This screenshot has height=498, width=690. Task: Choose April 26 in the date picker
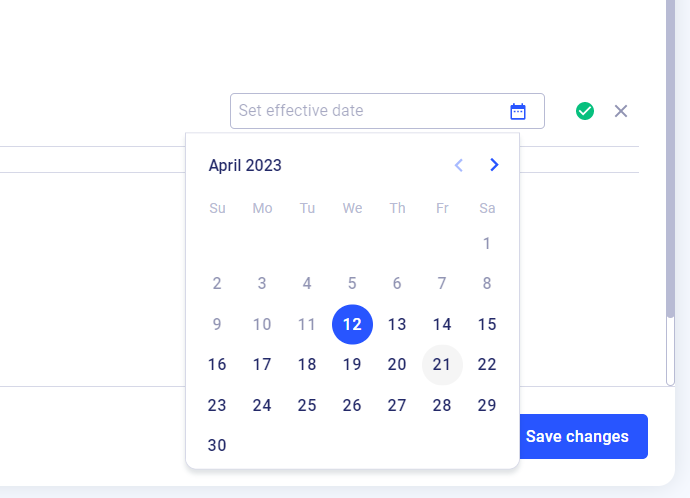tap(352, 405)
